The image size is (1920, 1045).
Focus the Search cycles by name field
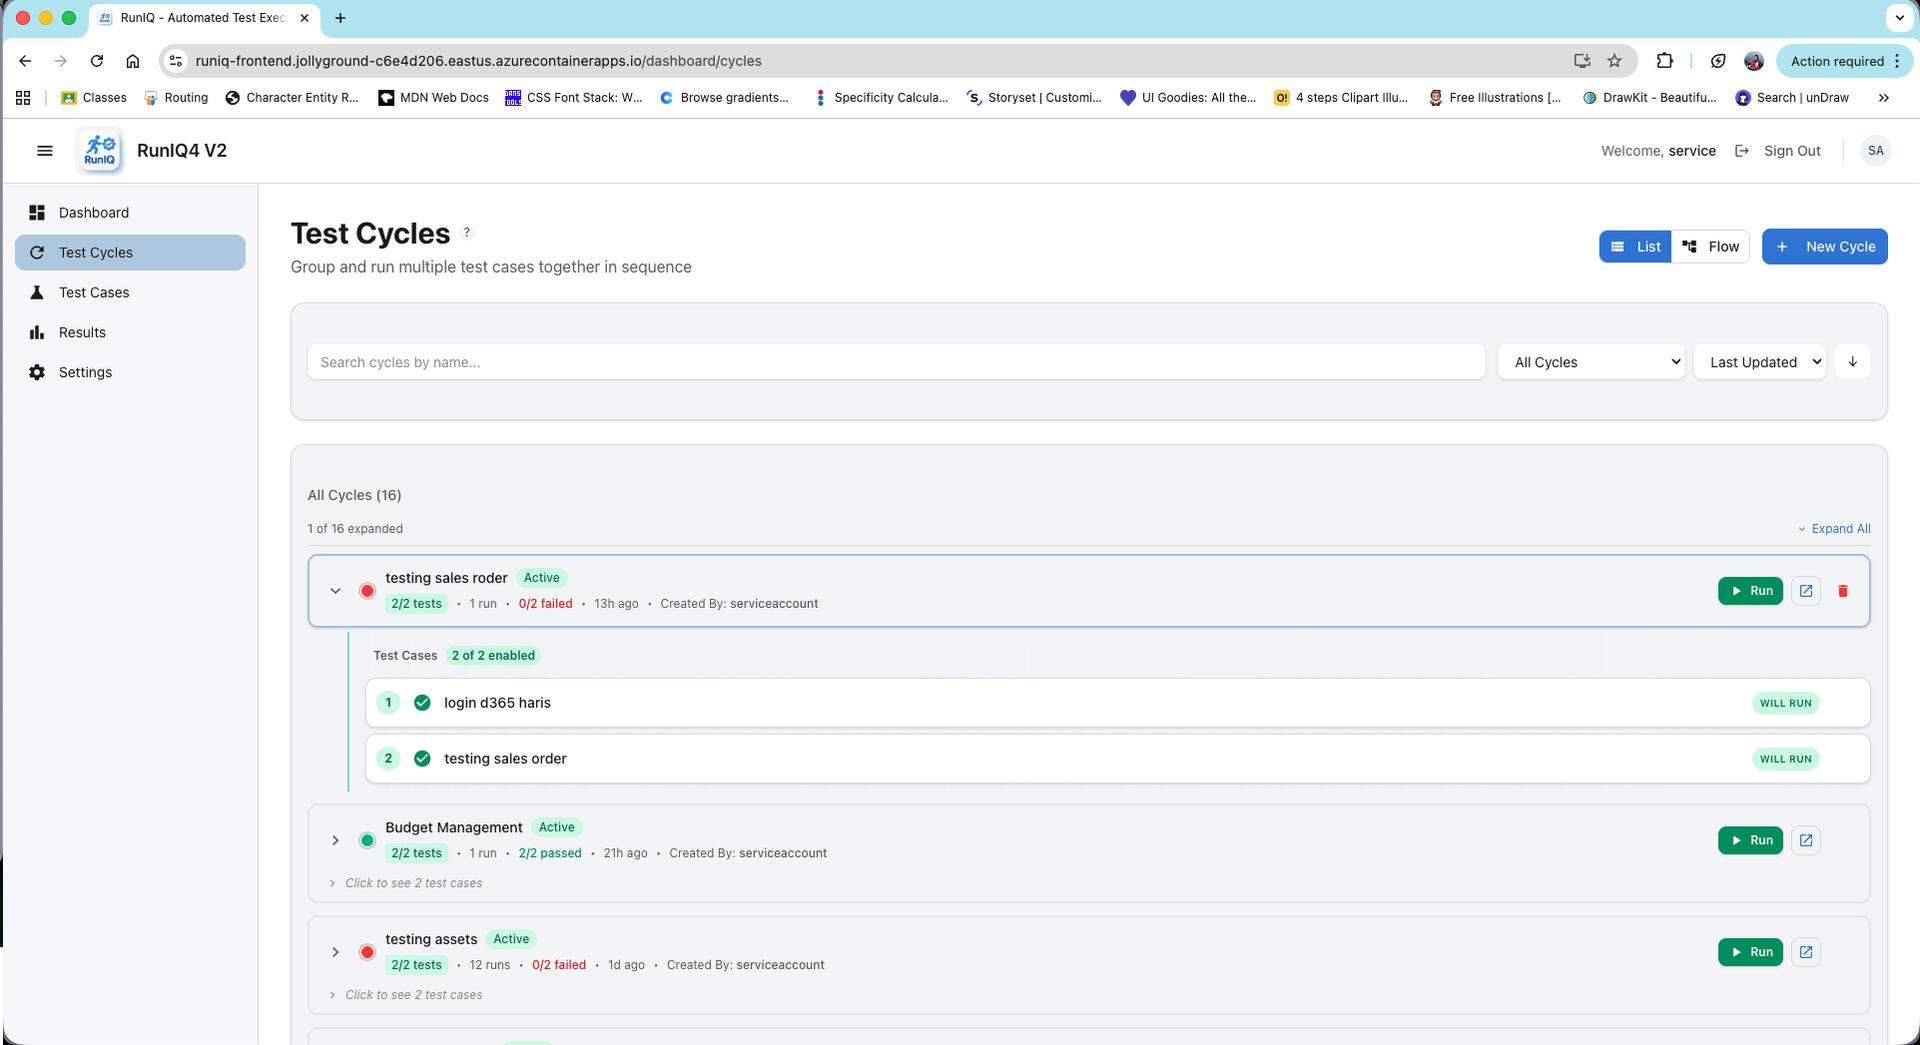click(896, 362)
